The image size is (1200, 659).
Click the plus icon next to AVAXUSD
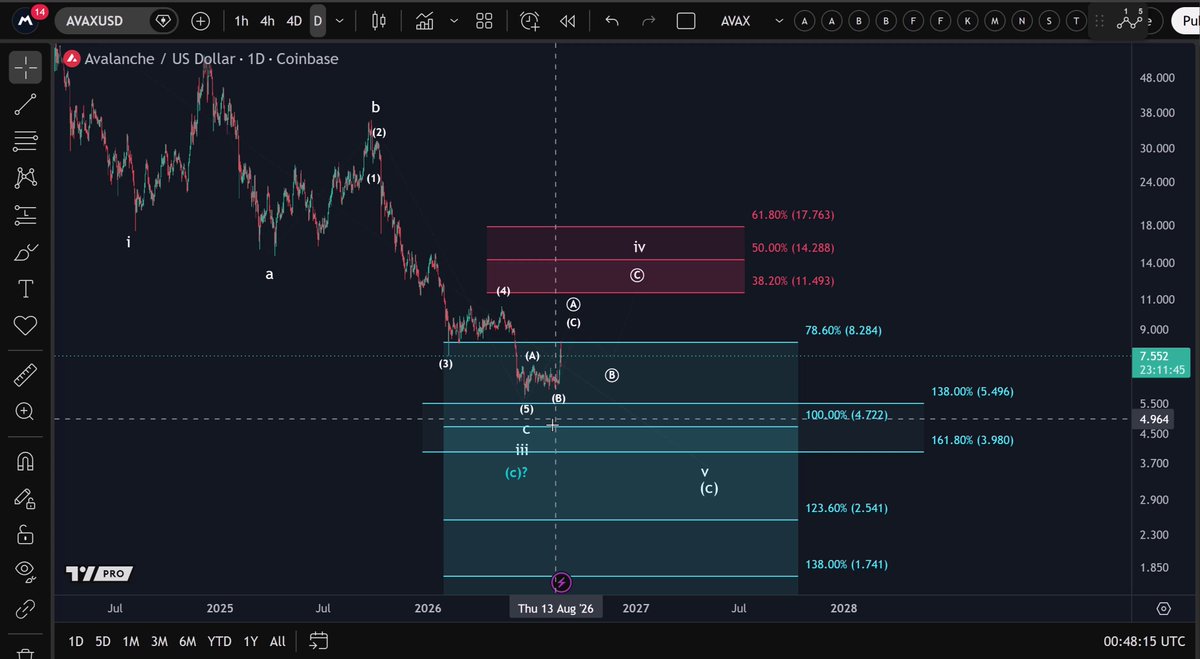[x=200, y=21]
